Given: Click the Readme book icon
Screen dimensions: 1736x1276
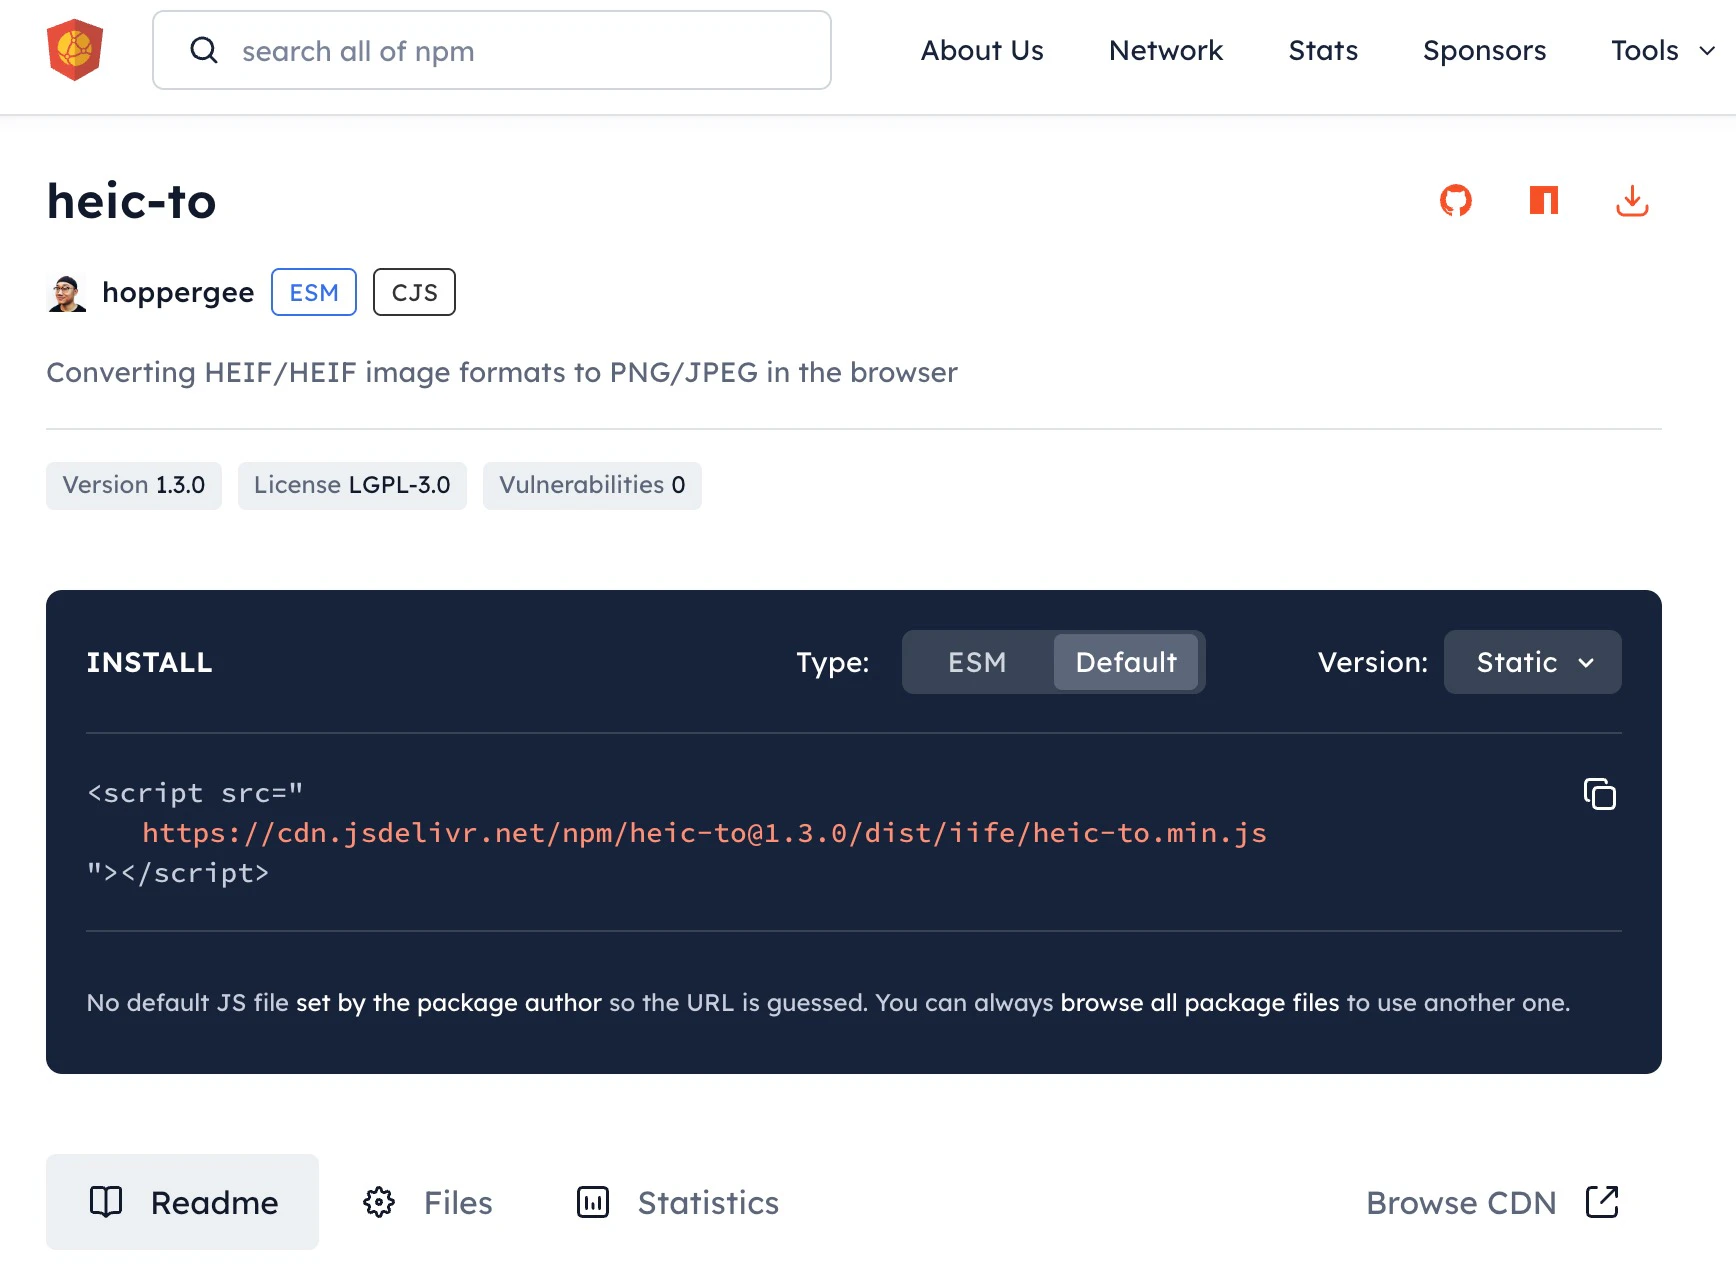Looking at the screenshot, I should (106, 1202).
